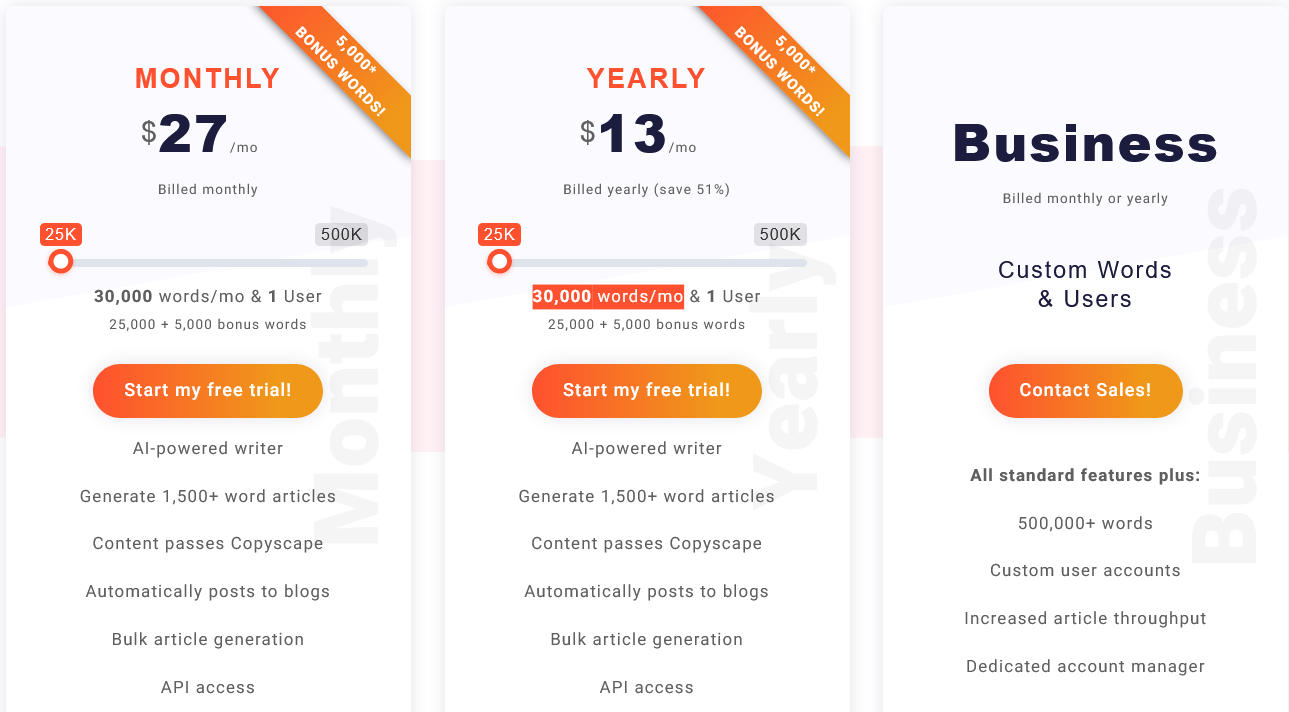Click the Yearly plan word slider handle

pos(500,262)
